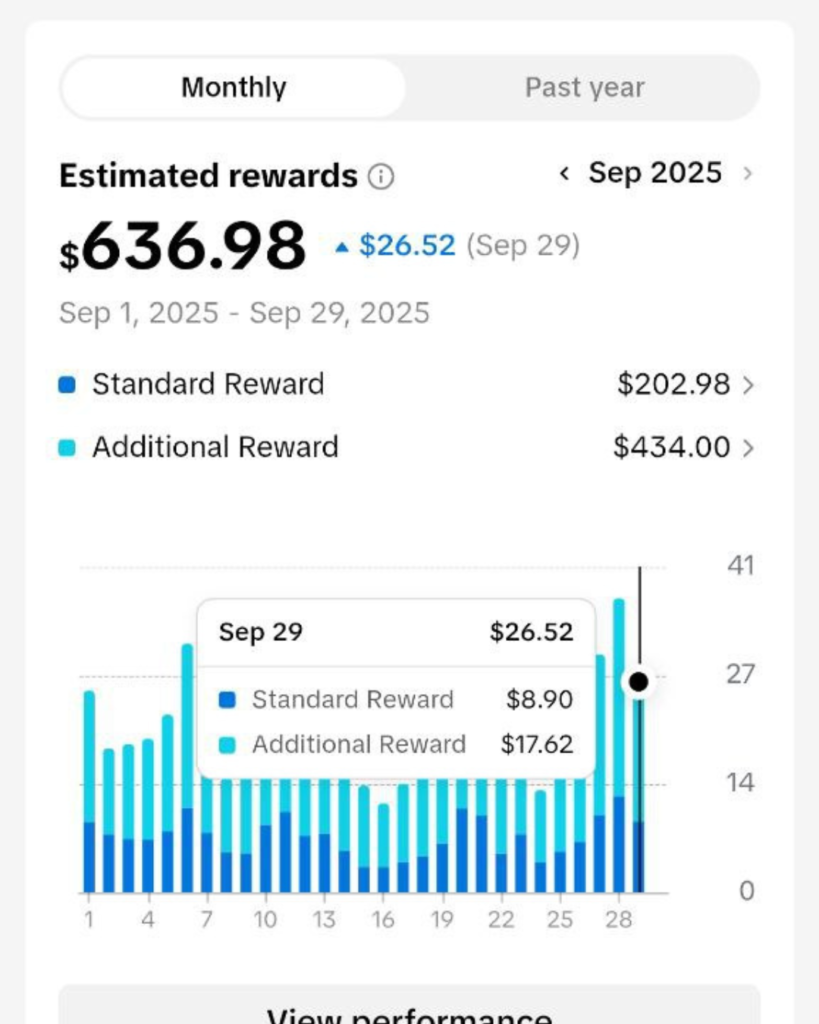Click the Additional Reward row label
Viewport: 819px width, 1024px height.
point(215,448)
